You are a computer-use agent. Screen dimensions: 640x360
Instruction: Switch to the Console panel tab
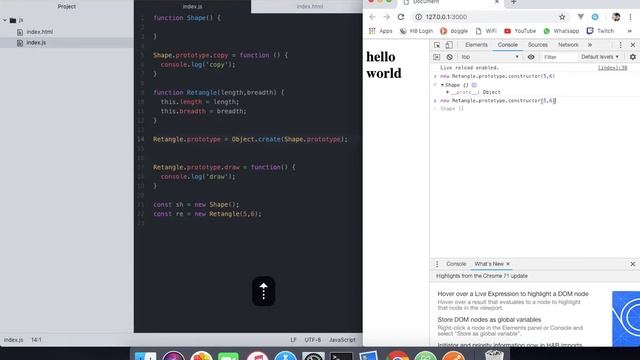point(507,45)
